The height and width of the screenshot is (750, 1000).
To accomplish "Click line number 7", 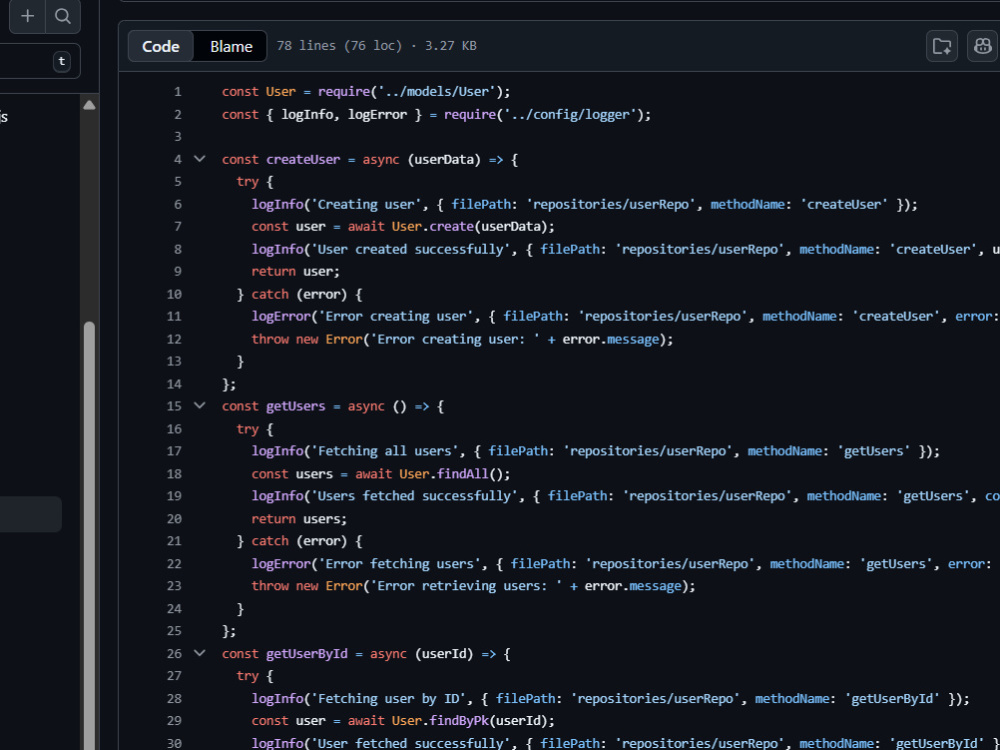I will pos(178,226).
